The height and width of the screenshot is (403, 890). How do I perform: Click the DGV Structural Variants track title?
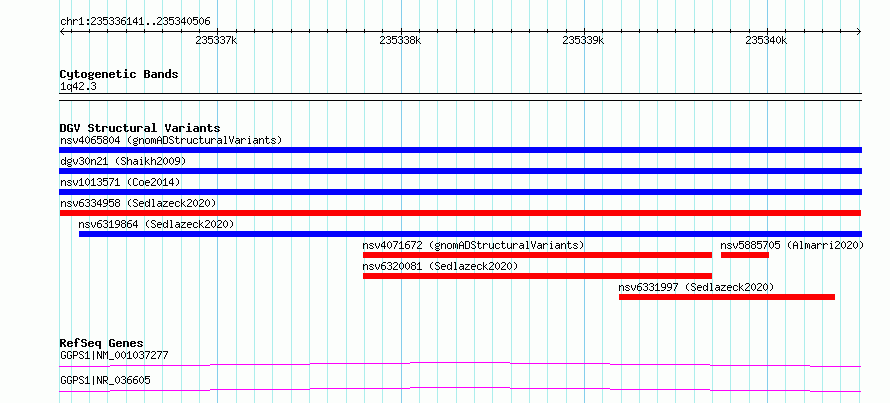point(140,128)
